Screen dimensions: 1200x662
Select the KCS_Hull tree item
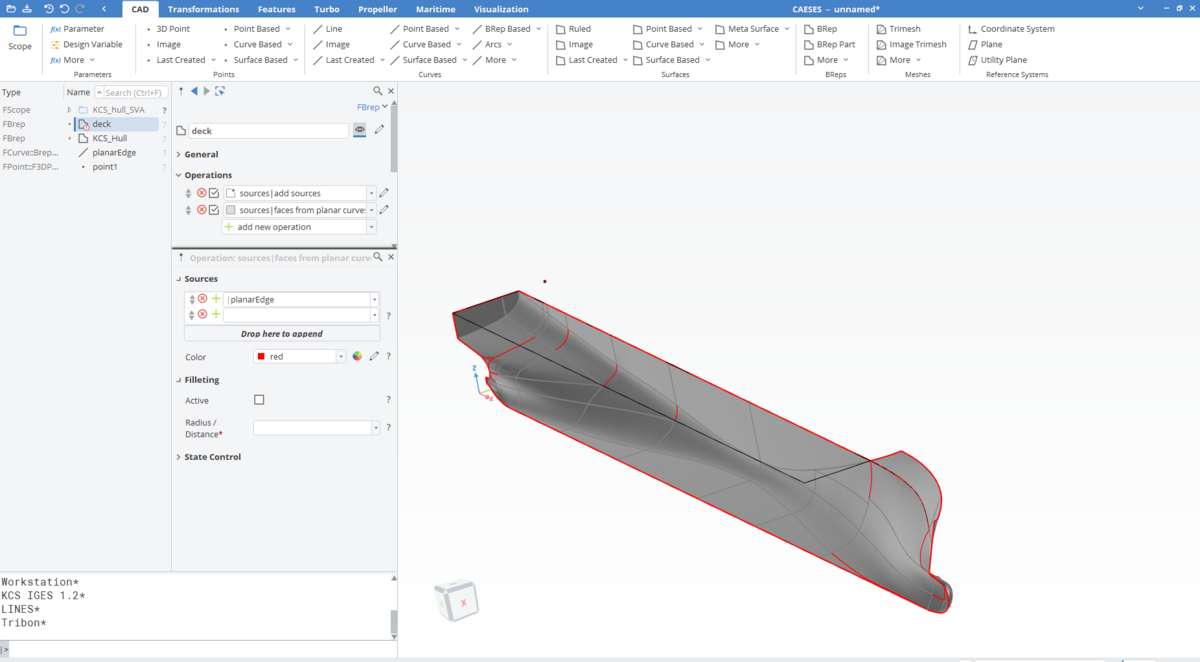pos(109,138)
